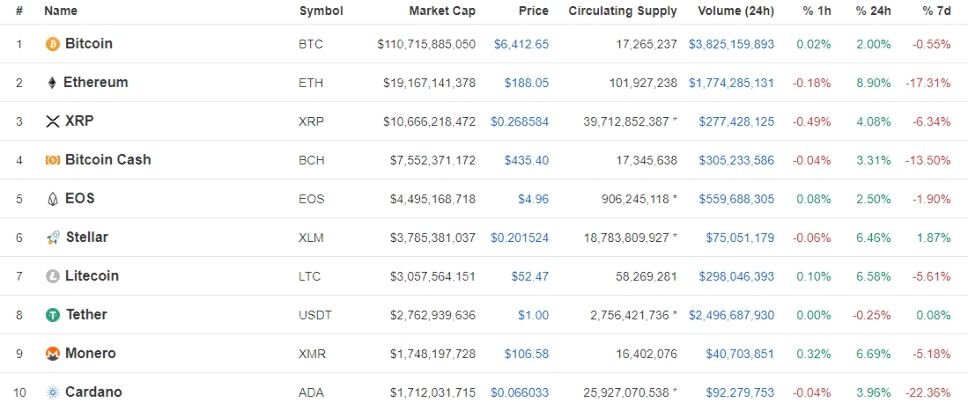Click the Ethereum diamond logo icon

pos(52,83)
